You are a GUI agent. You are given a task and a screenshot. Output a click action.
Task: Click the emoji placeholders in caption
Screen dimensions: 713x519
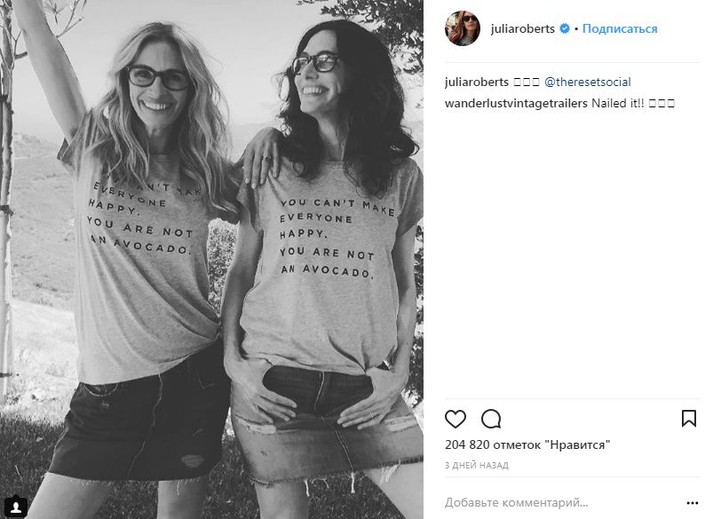click(526, 82)
